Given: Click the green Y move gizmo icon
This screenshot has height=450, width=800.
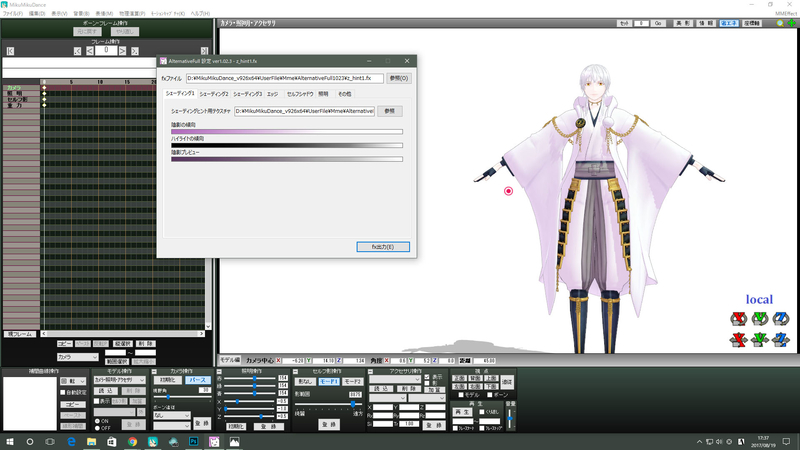Looking at the screenshot, I should pyautogui.click(x=760, y=339).
